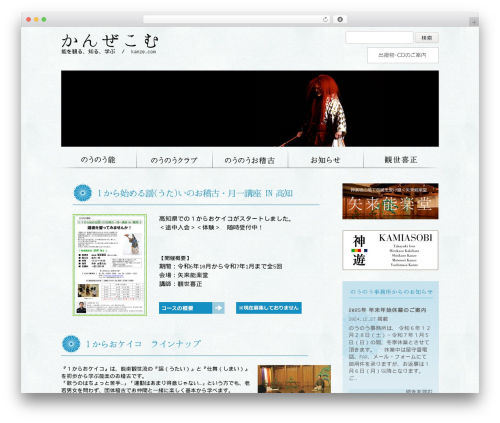The image size is (500, 423).
Task: Click the 1から始める謡のお稽古 IN 高知 heading
Action: click(195, 193)
